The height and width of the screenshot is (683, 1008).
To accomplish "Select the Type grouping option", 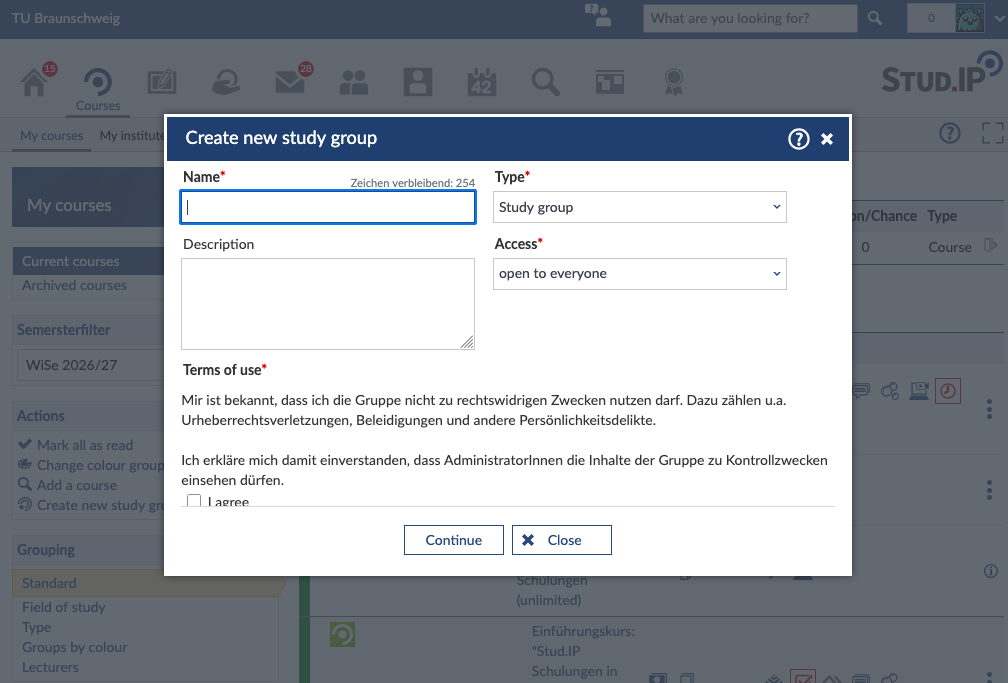I will 37,627.
